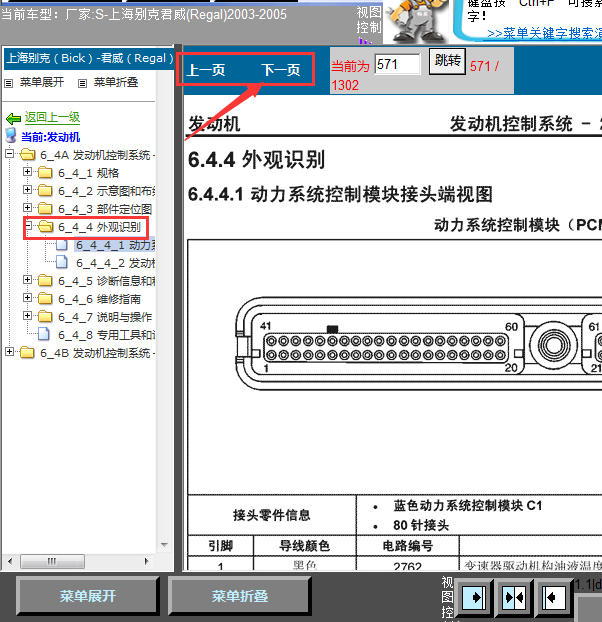The image size is (602, 622).
Task: Click folder icon of 6_4_5 诊断信息
Action: coord(45,281)
